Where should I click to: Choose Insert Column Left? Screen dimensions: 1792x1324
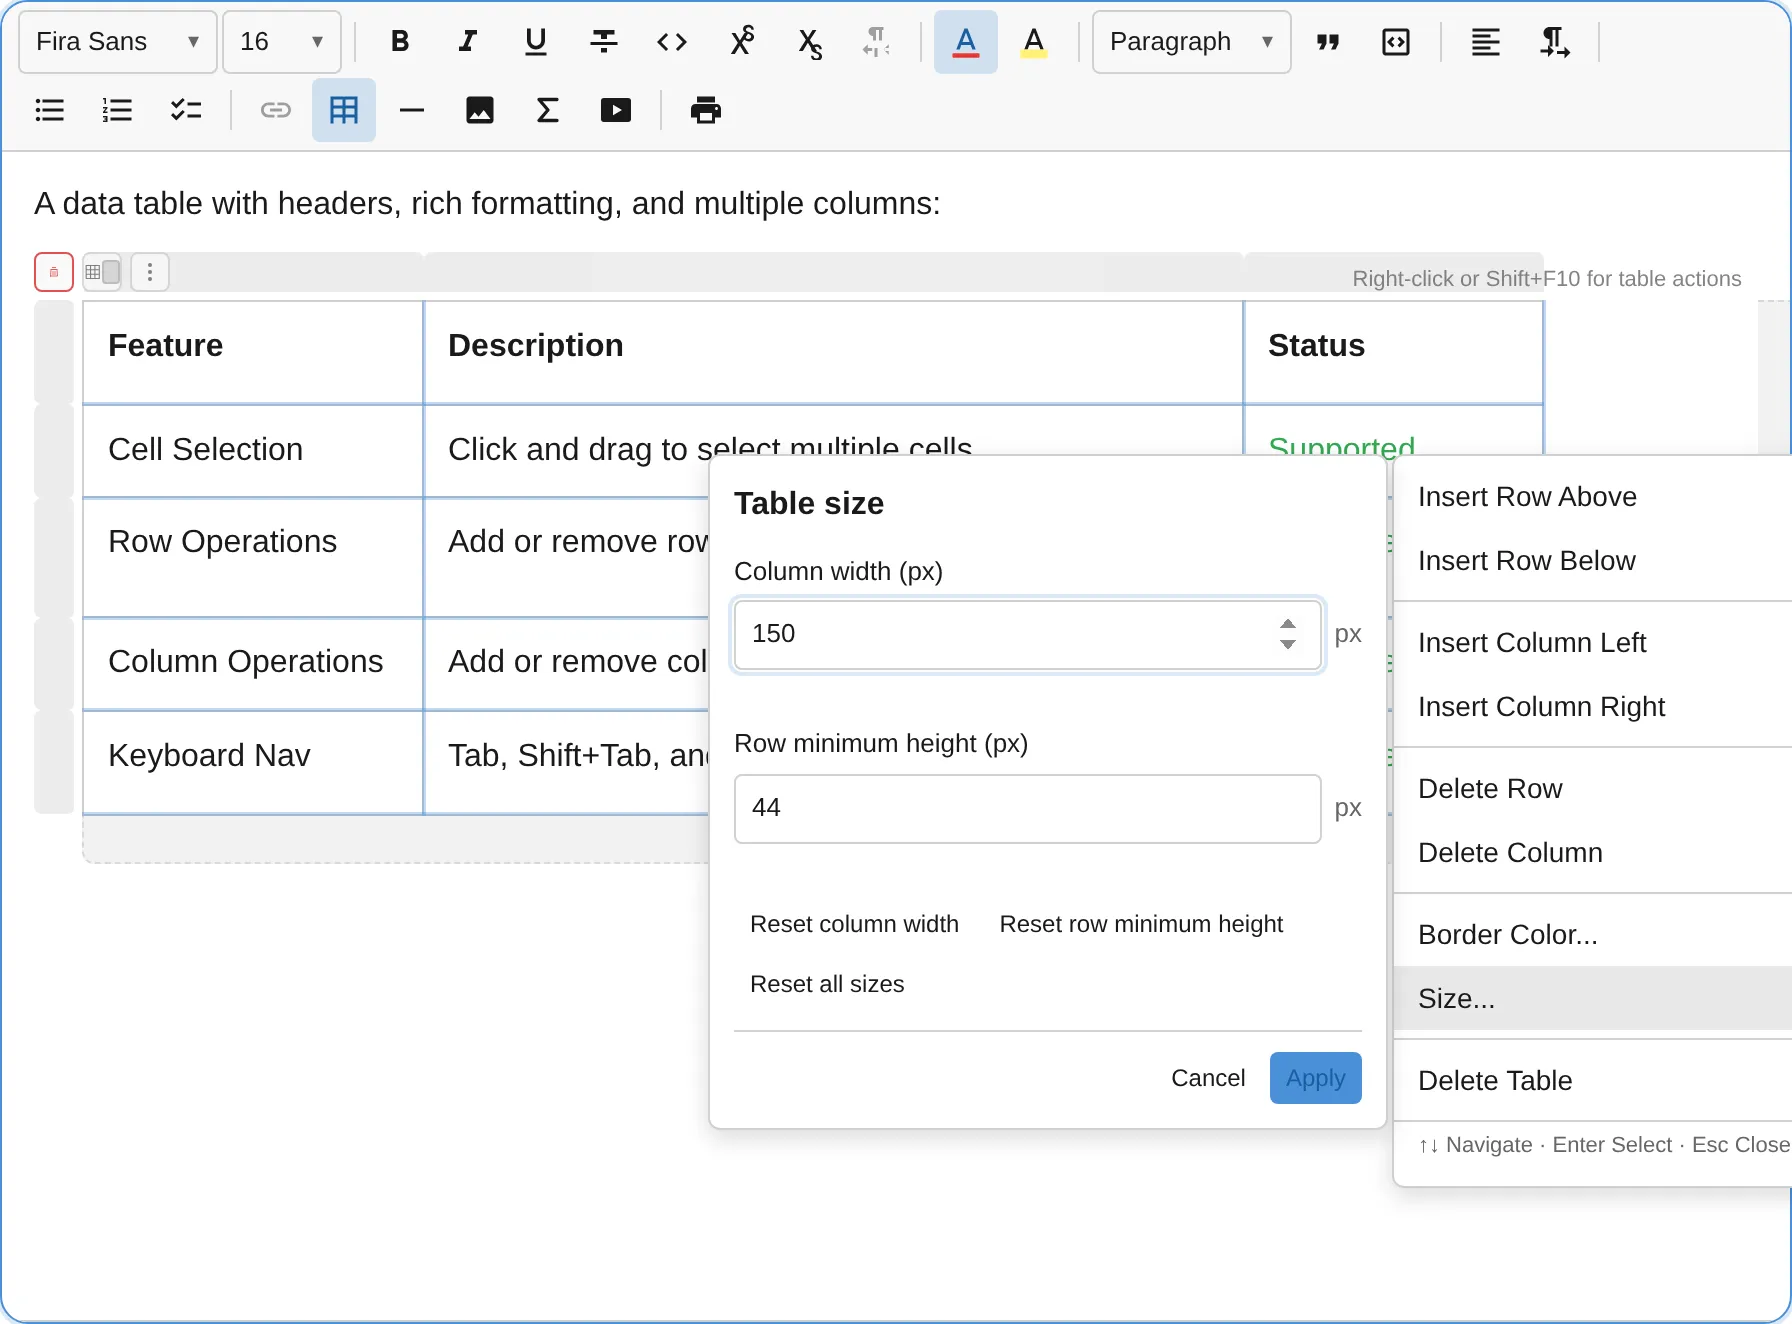click(x=1592, y=643)
